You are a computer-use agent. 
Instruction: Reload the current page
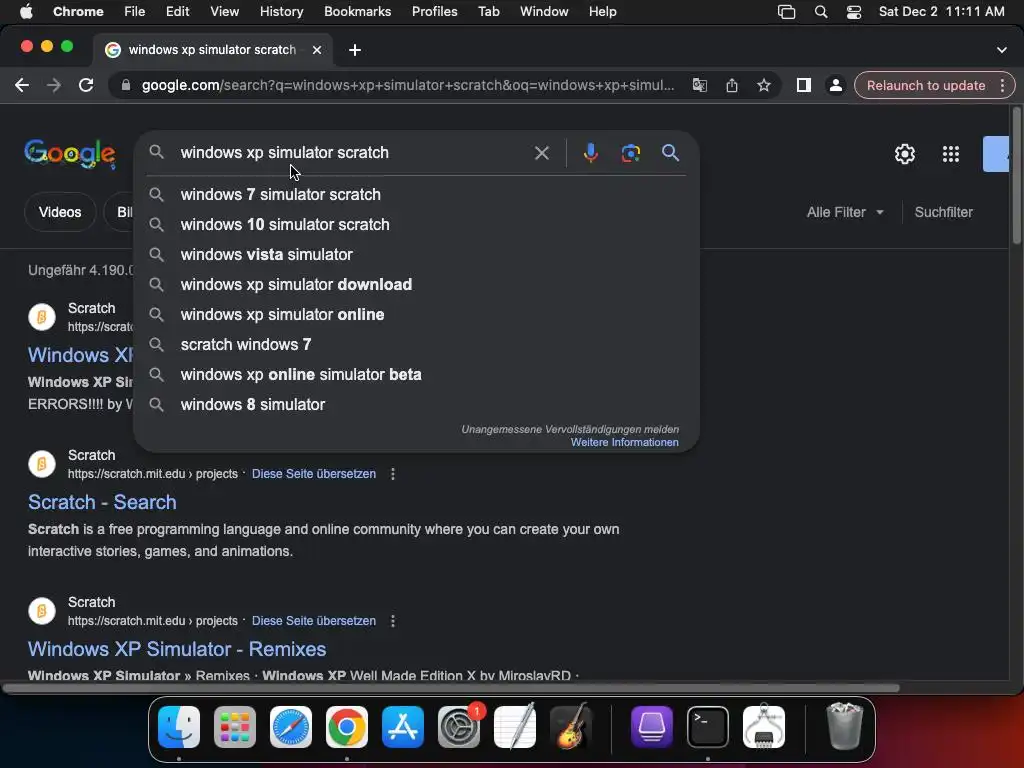pyautogui.click(x=86, y=86)
